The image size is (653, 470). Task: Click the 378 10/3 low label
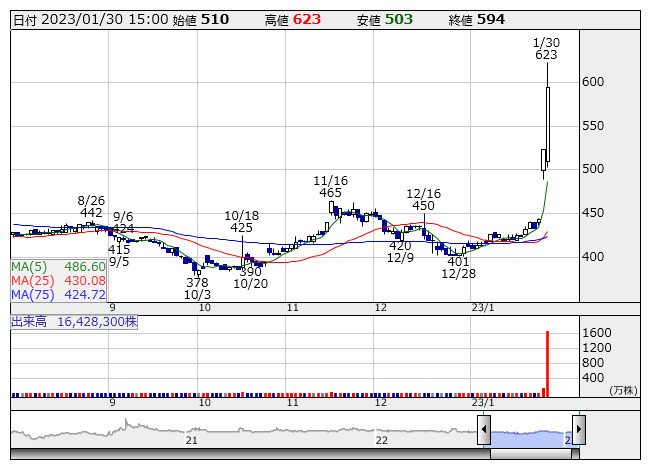click(x=197, y=288)
